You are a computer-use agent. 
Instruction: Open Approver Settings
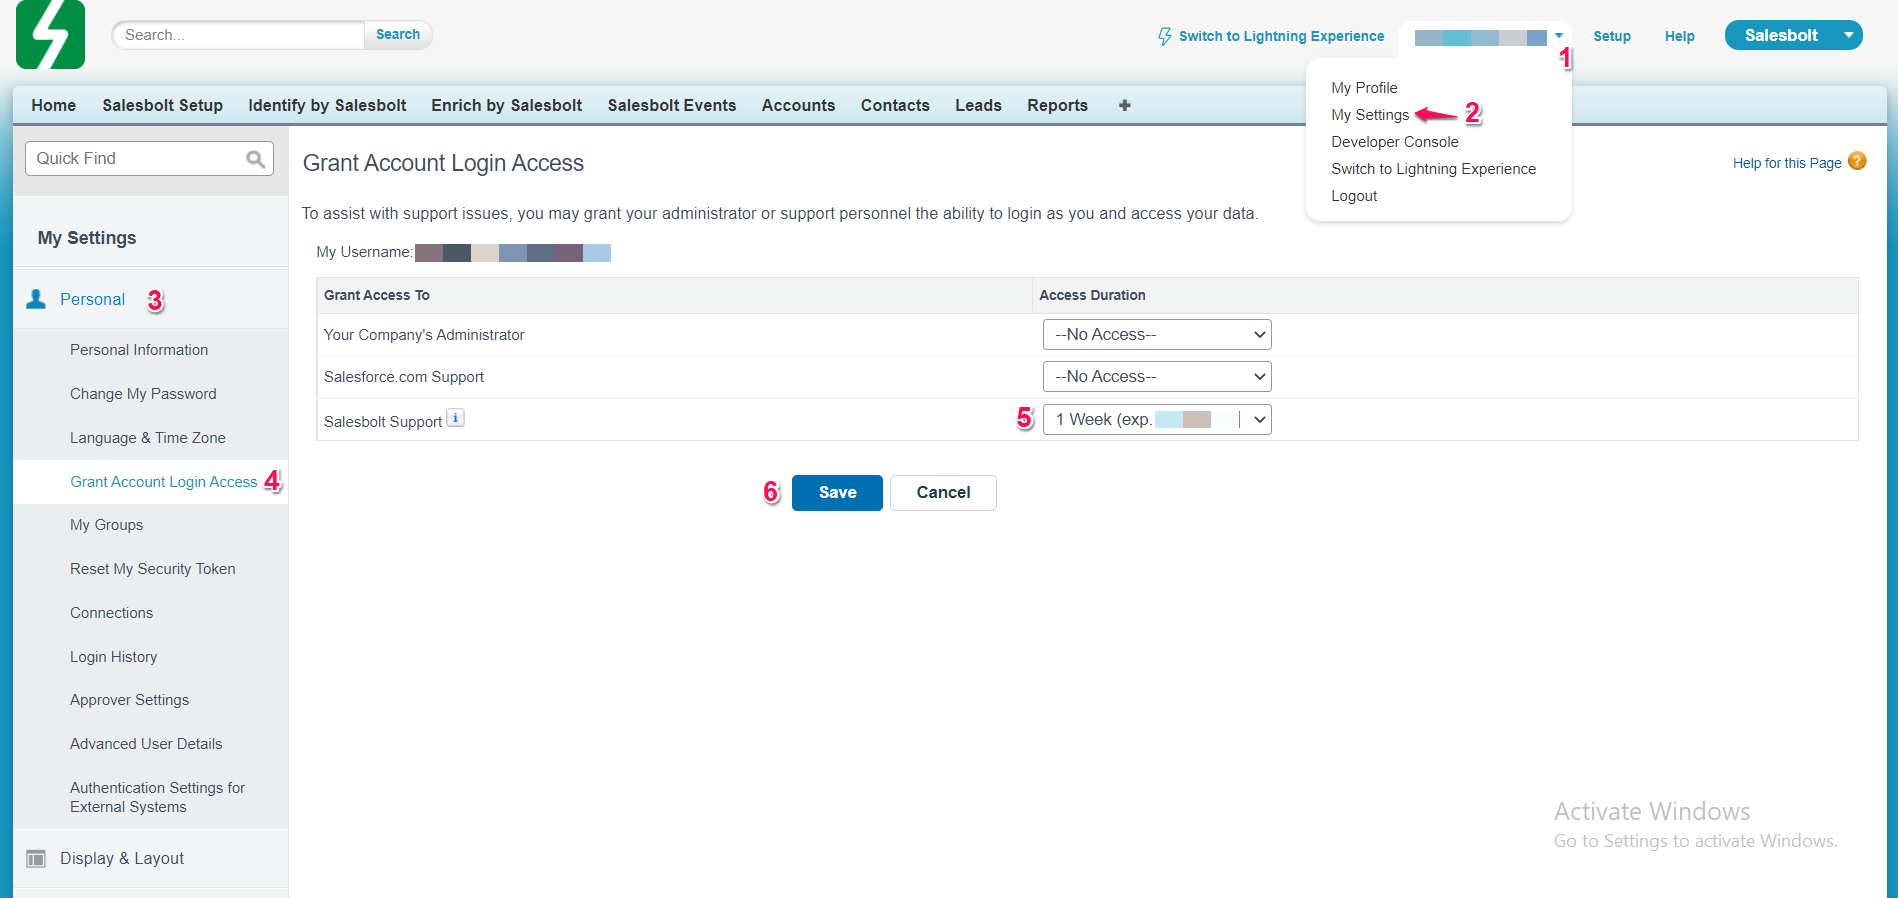pyautogui.click(x=129, y=700)
